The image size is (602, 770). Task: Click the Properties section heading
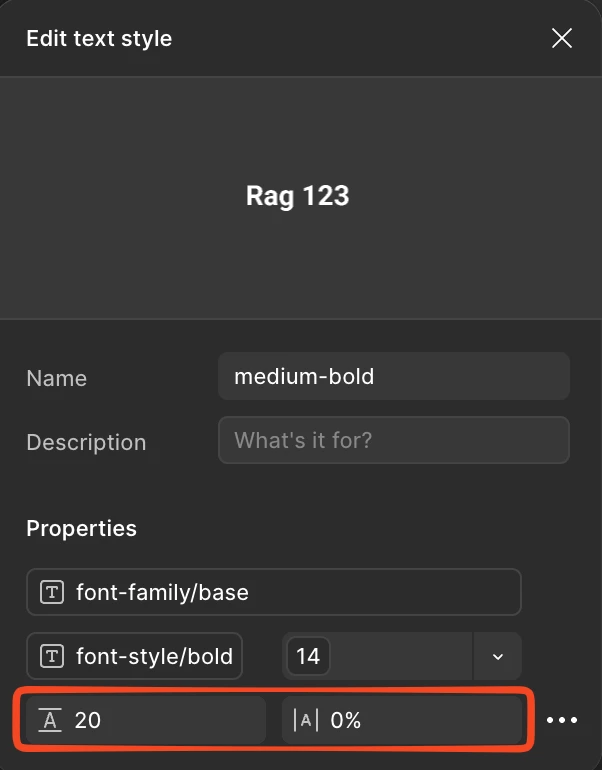click(x=82, y=528)
